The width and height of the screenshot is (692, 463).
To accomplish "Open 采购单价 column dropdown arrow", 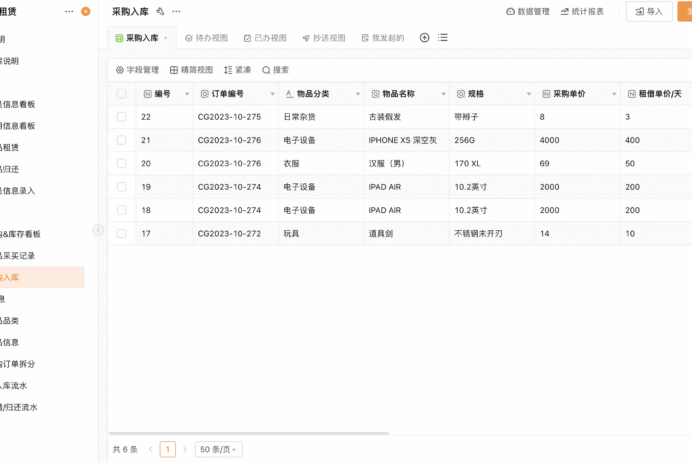I will coord(614,94).
